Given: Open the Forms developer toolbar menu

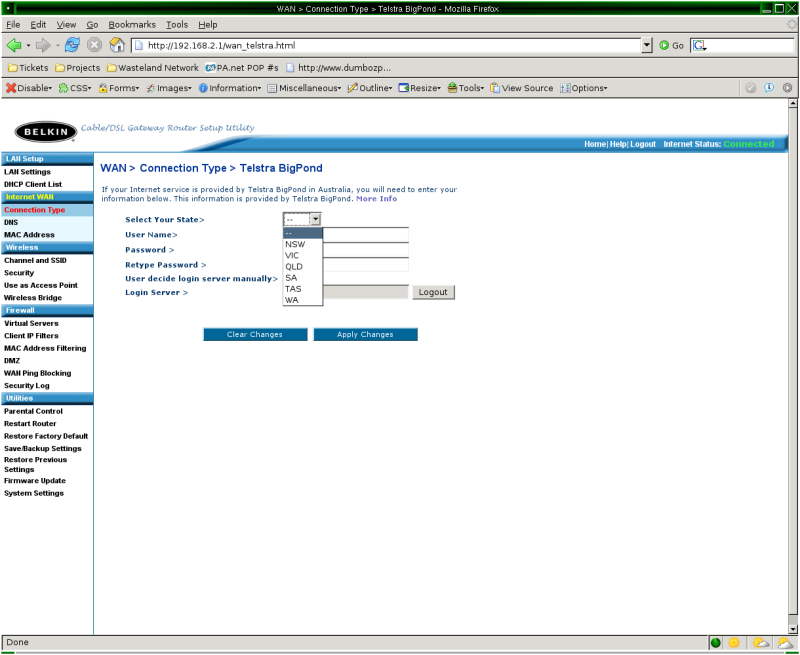Looking at the screenshot, I should pos(119,88).
